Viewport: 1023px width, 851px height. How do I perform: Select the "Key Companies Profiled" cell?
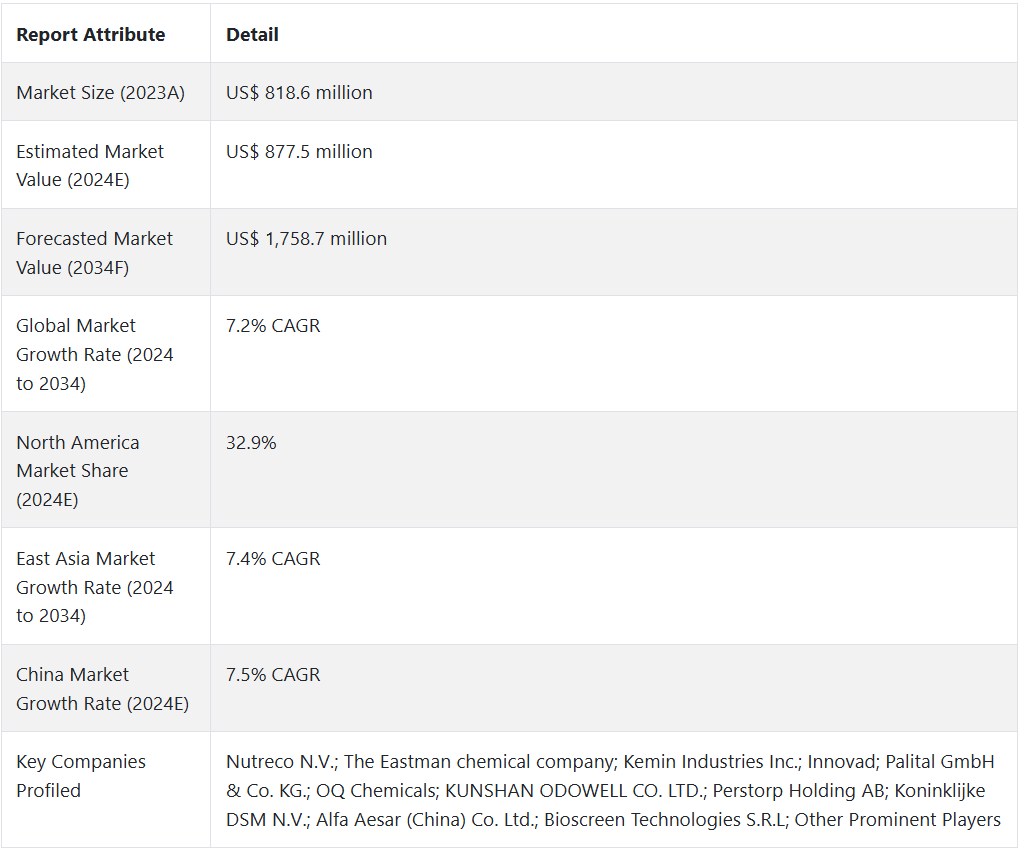click(x=81, y=776)
